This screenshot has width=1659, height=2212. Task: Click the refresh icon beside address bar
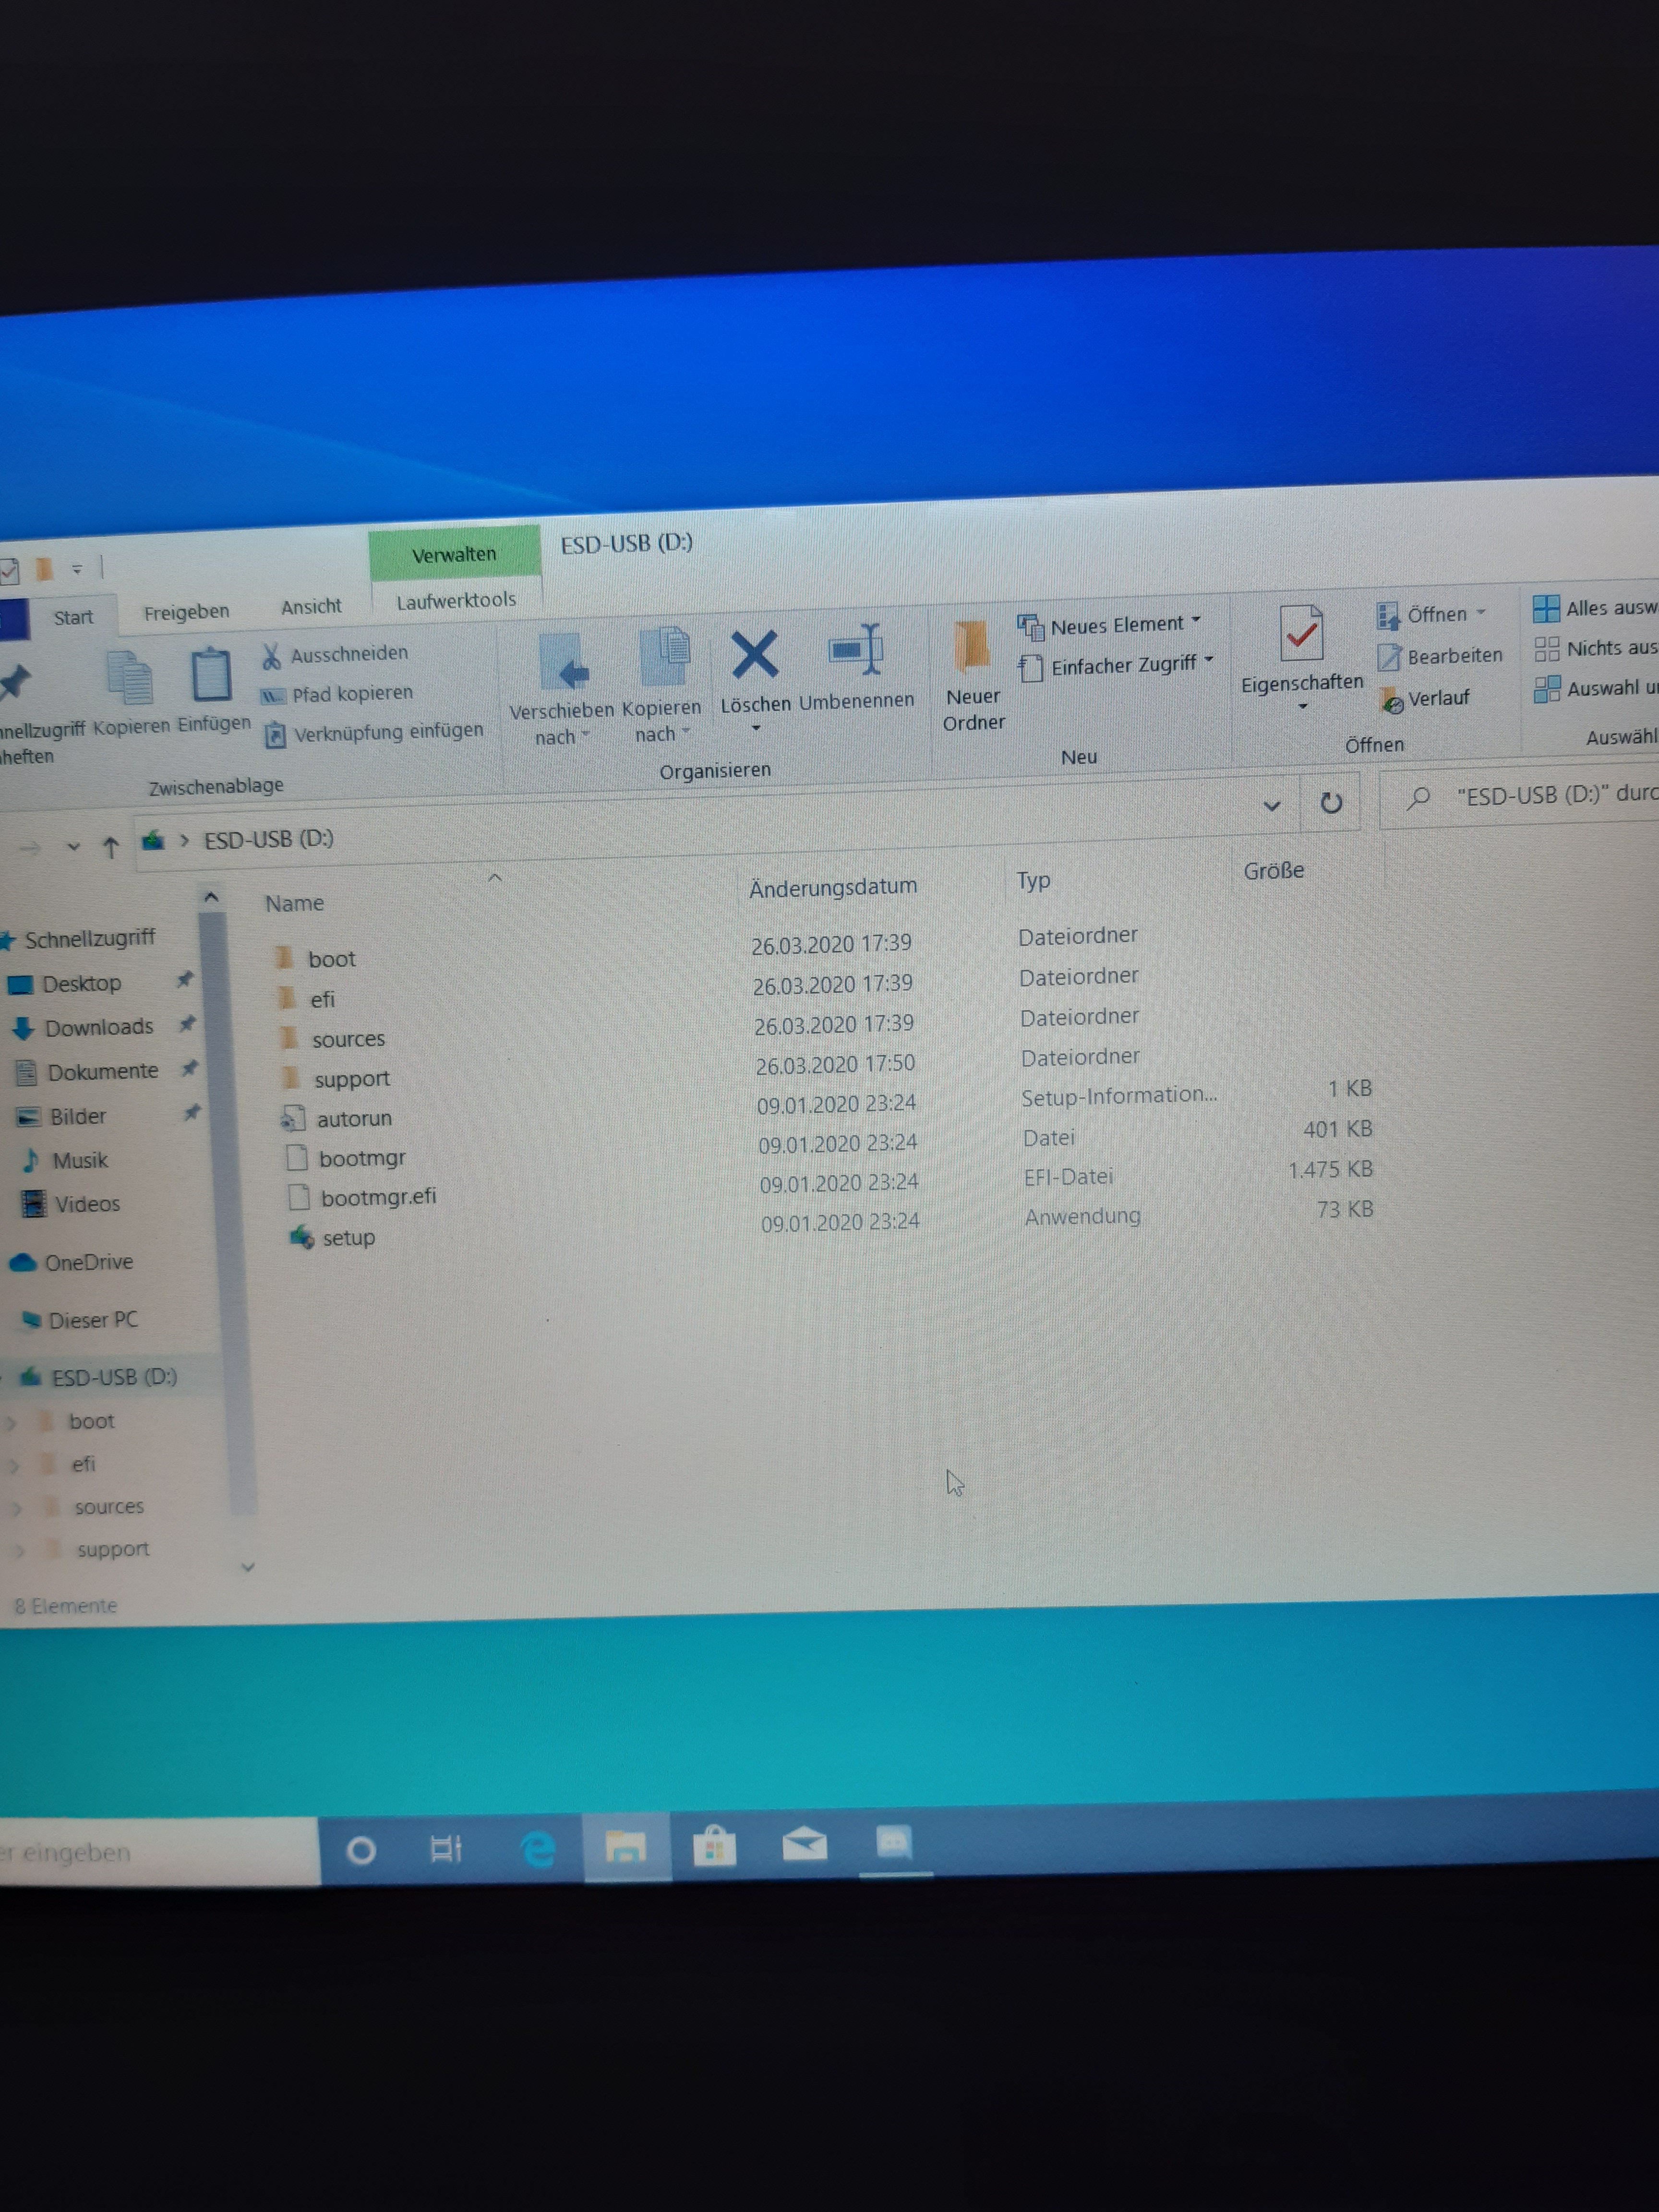click(x=1331, y=803)
